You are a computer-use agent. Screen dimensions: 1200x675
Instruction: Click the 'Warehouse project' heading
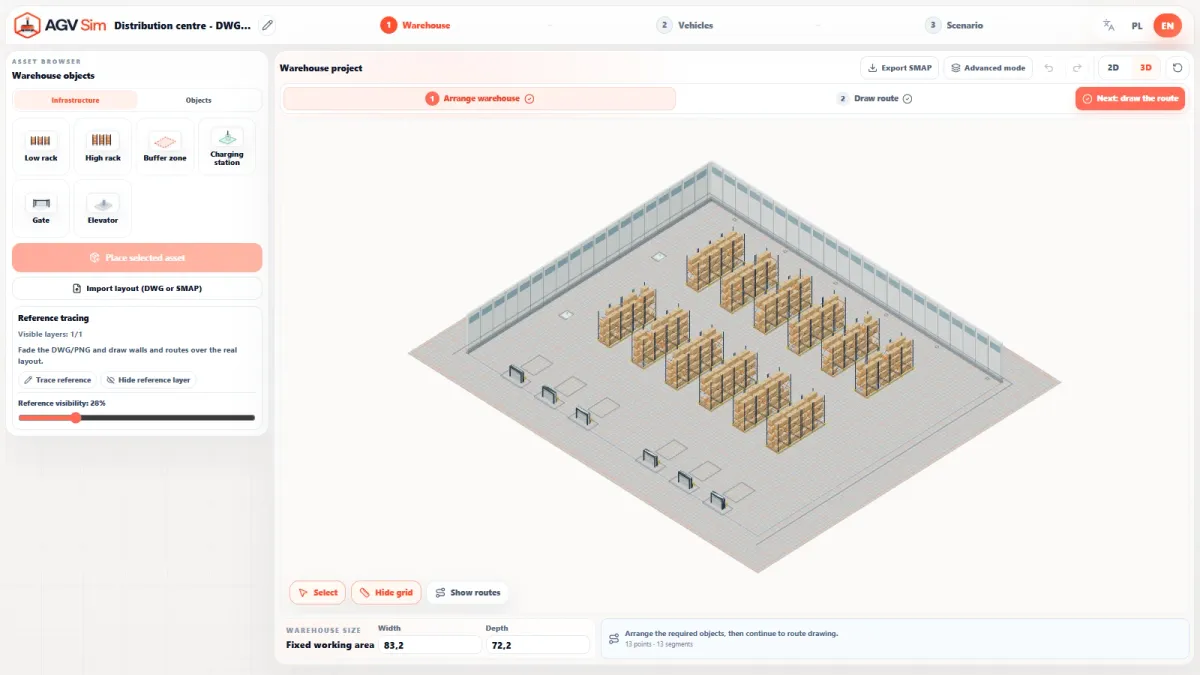click(321, 68)
